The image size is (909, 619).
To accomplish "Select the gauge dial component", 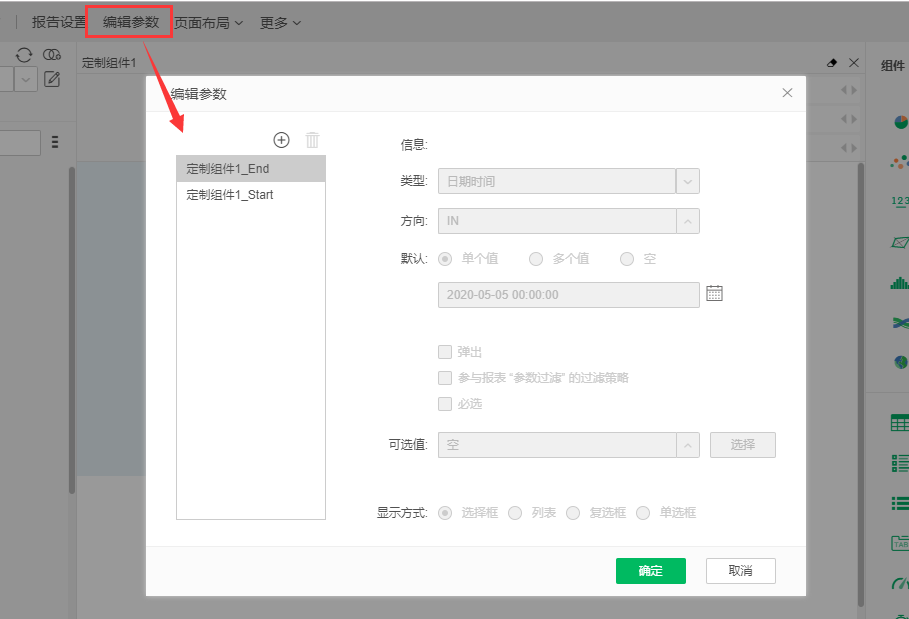I will click(x=900, y=582).
